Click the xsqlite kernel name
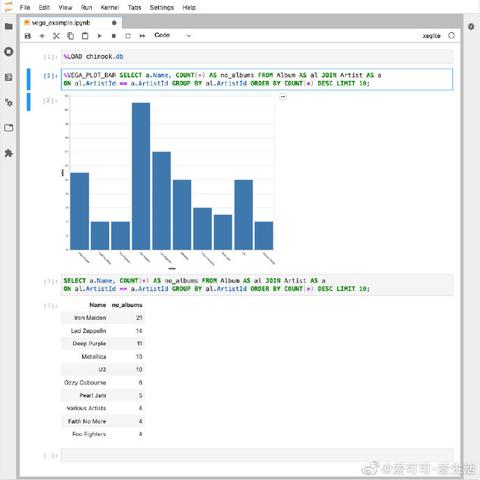480x480 pixels. [431, 36]
